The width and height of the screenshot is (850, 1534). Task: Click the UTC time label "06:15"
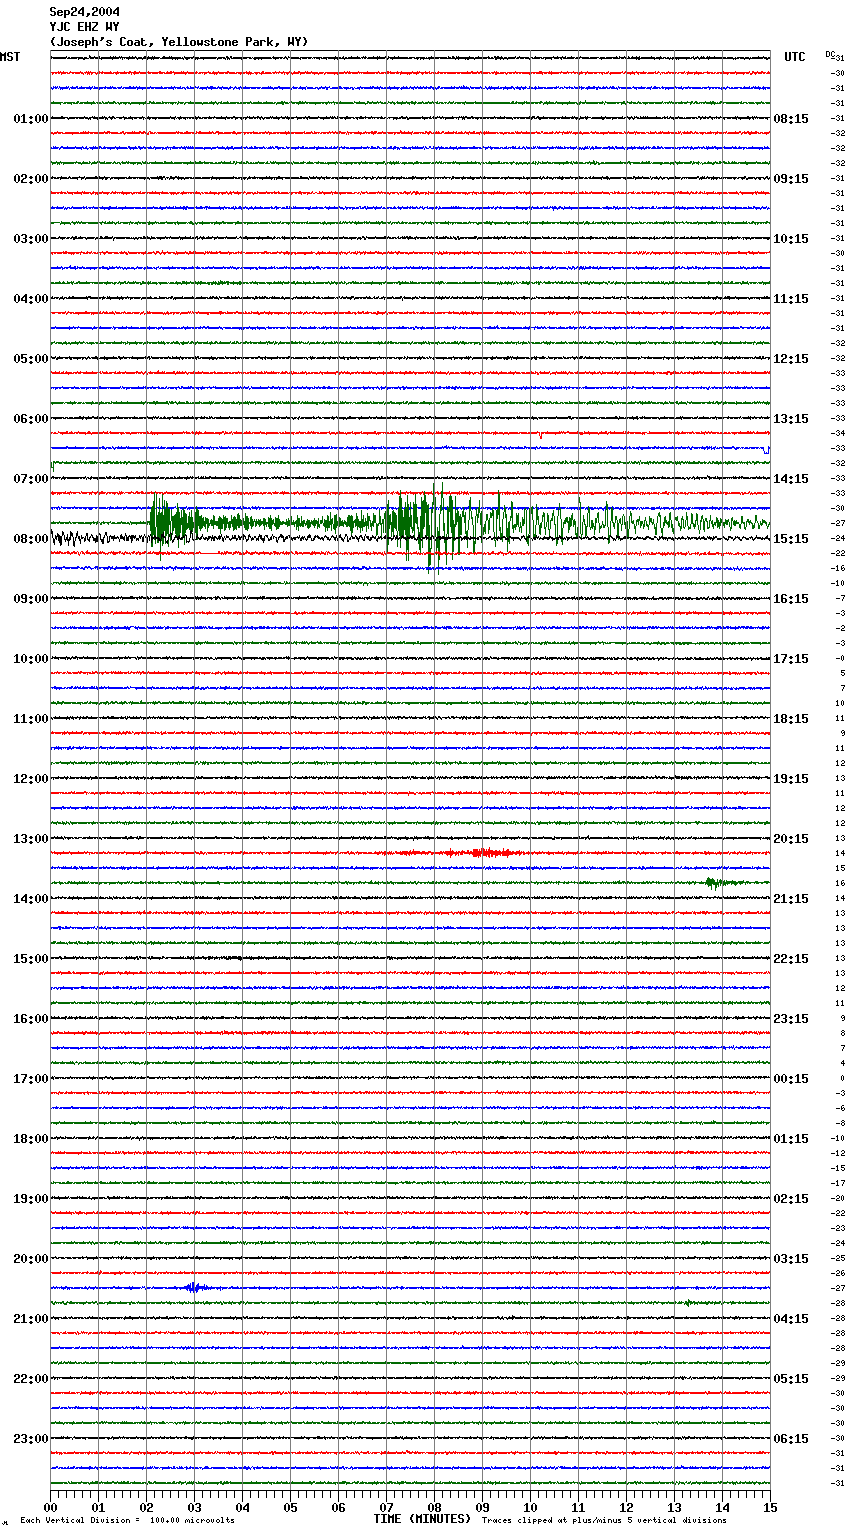click(791, 1439)
